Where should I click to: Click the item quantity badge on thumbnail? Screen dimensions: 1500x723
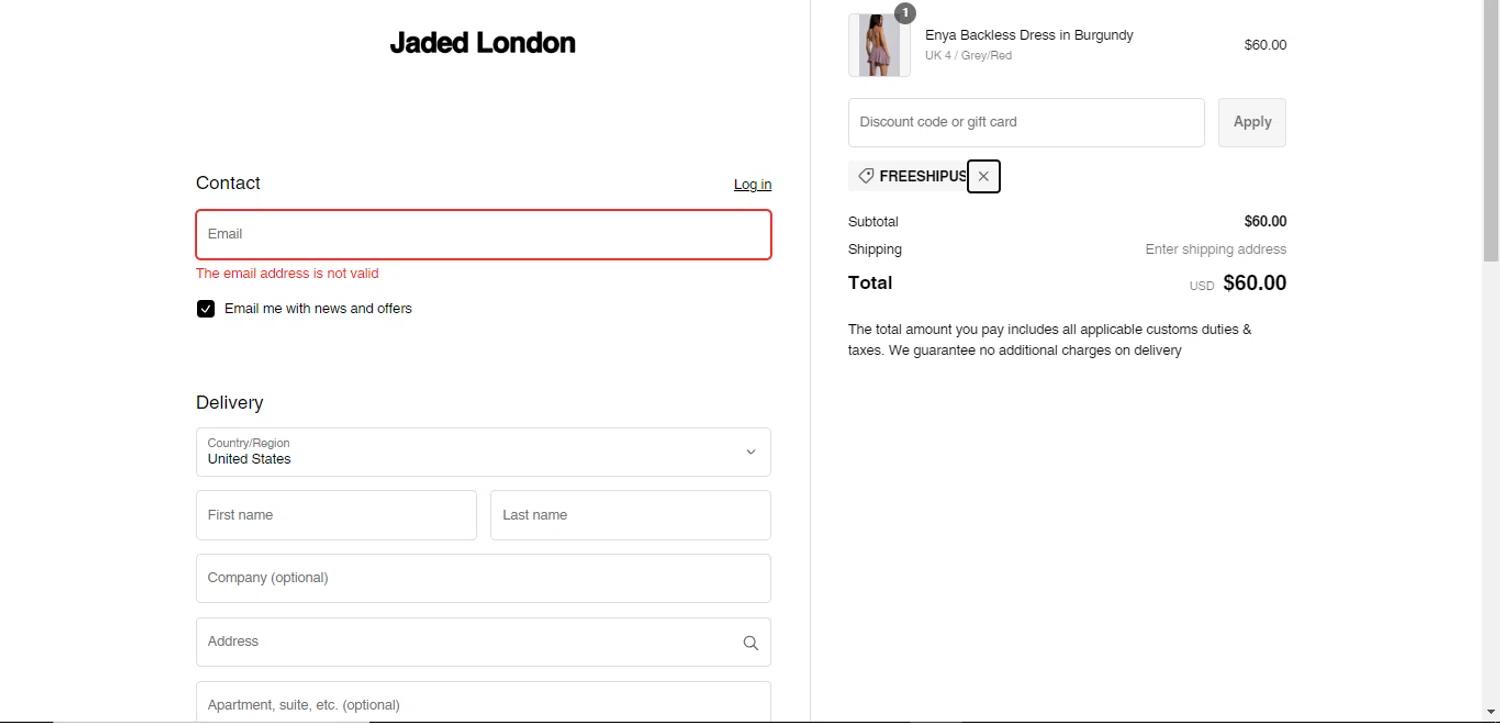point(904,13)
